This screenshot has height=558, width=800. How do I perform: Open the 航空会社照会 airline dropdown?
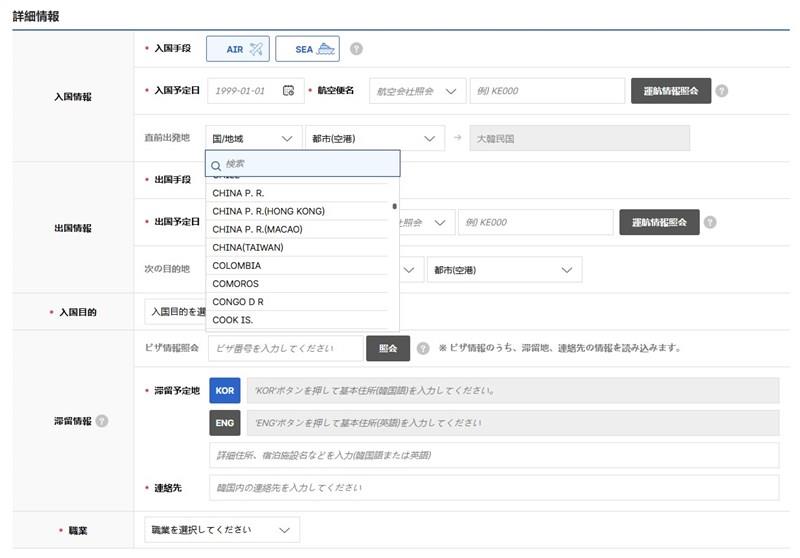[x=417, y=91]
